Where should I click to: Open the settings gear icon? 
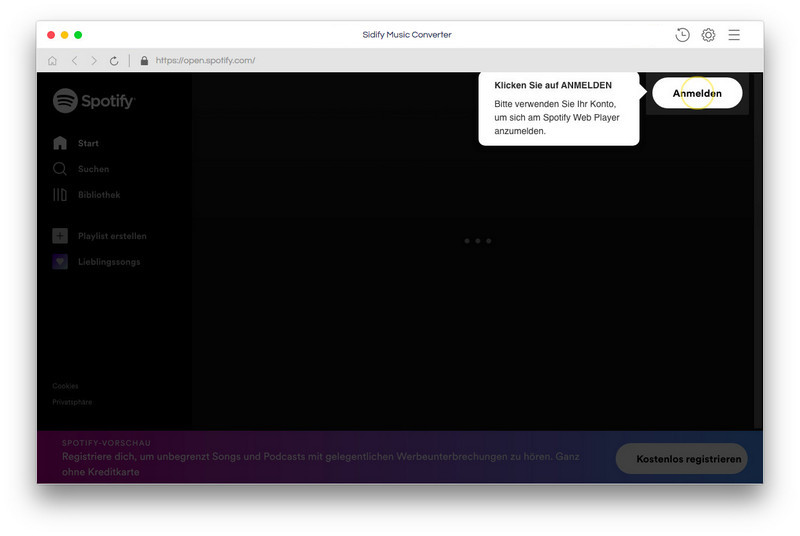[708, 35]
